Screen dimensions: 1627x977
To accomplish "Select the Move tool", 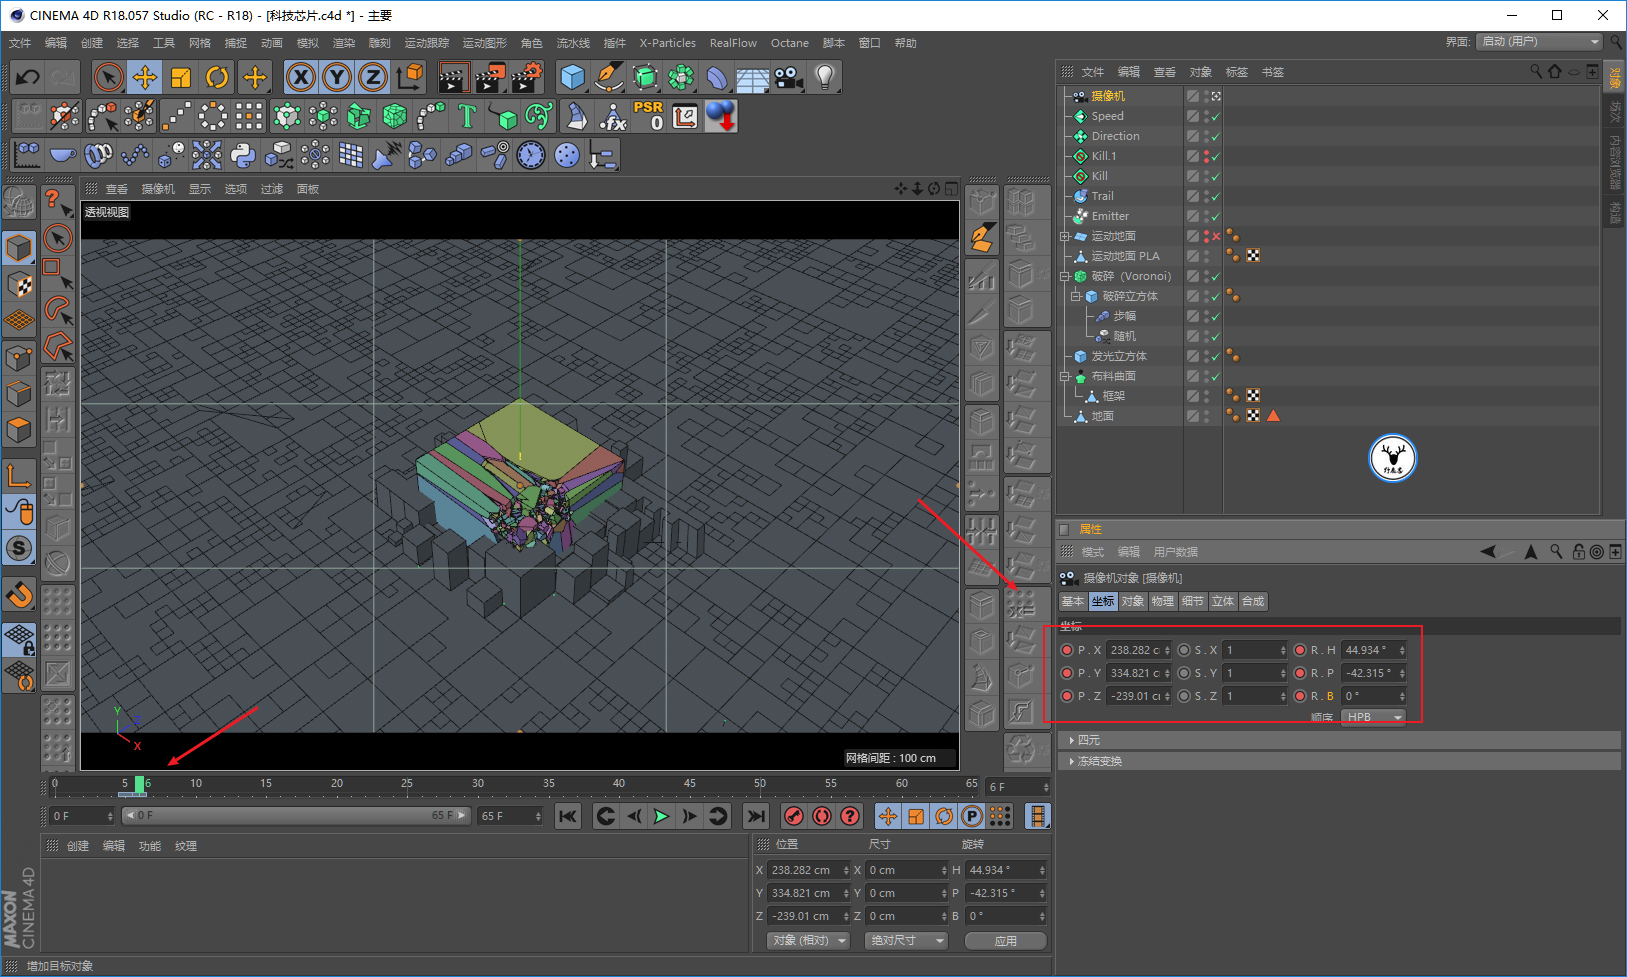I will click(x=145, y=77).
